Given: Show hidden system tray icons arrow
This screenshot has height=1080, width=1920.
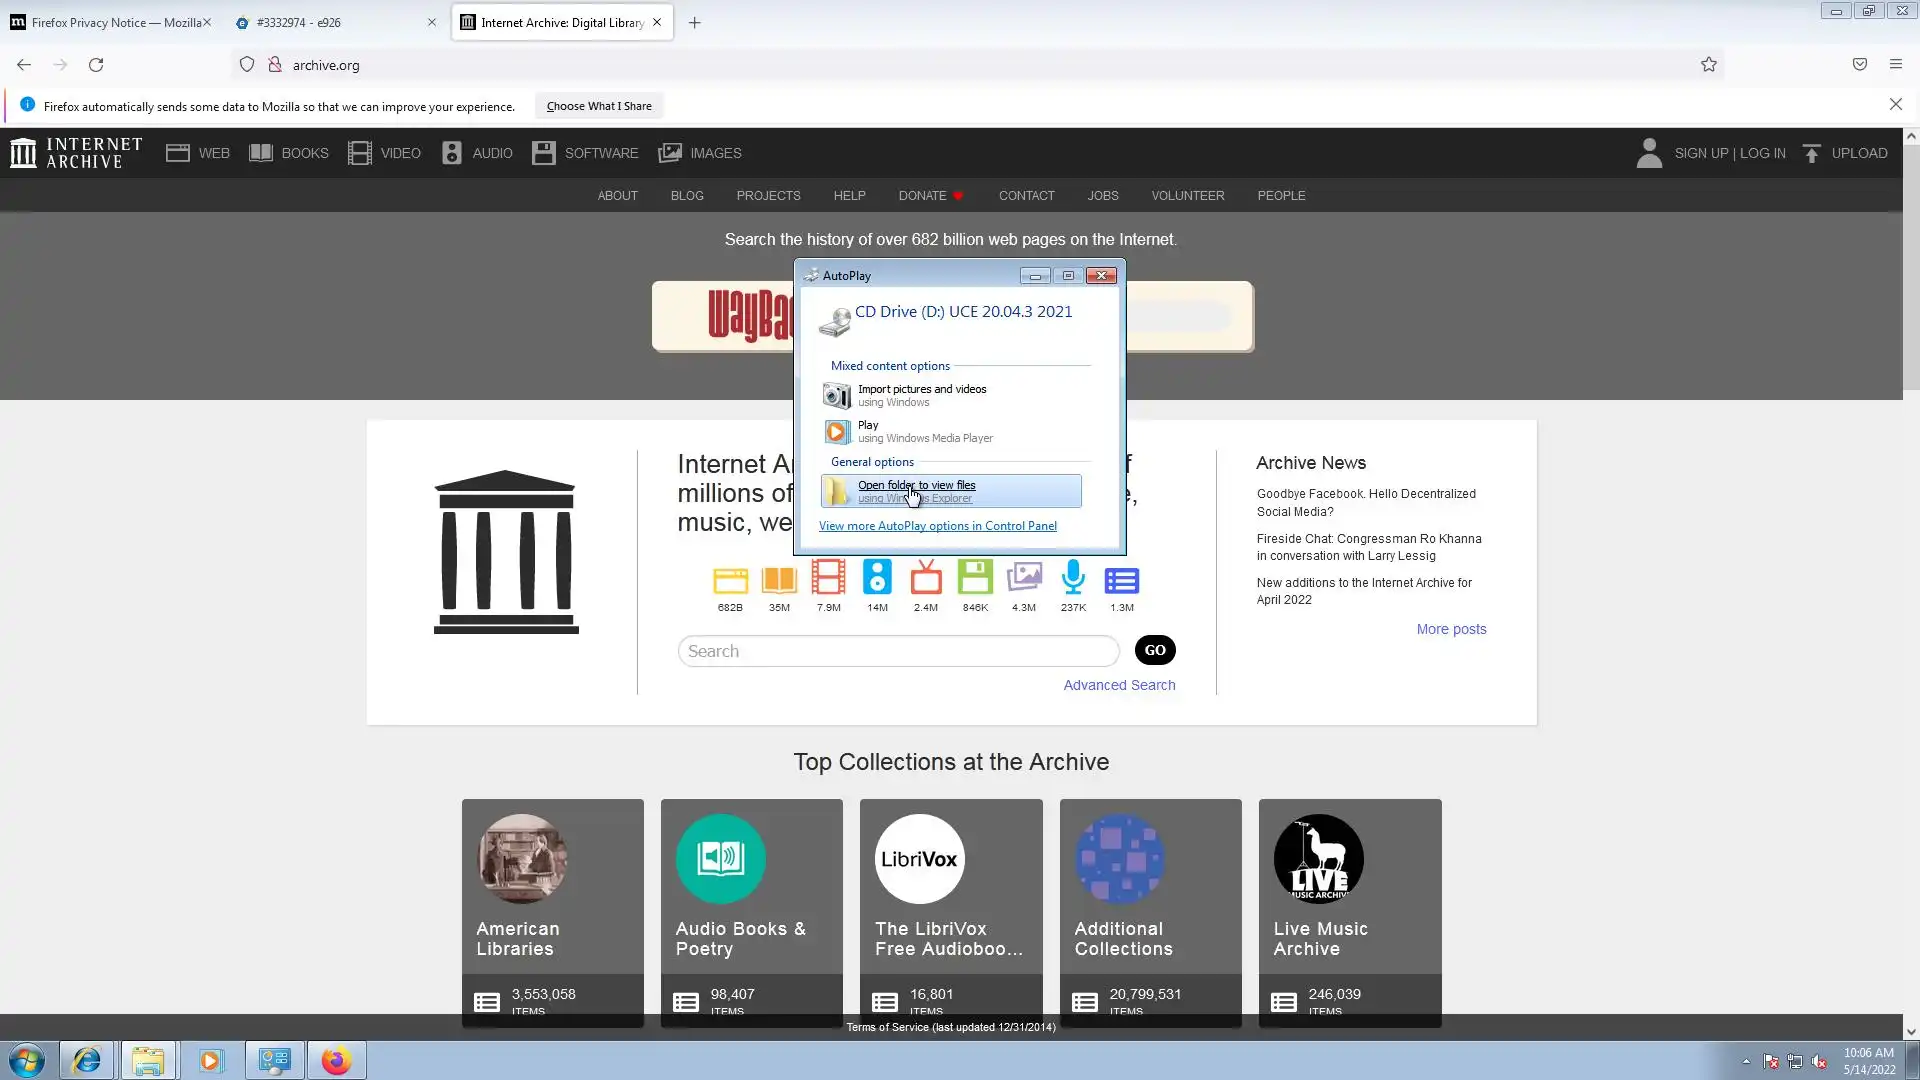Looking at the screenshot, I should [1746, 1061].
